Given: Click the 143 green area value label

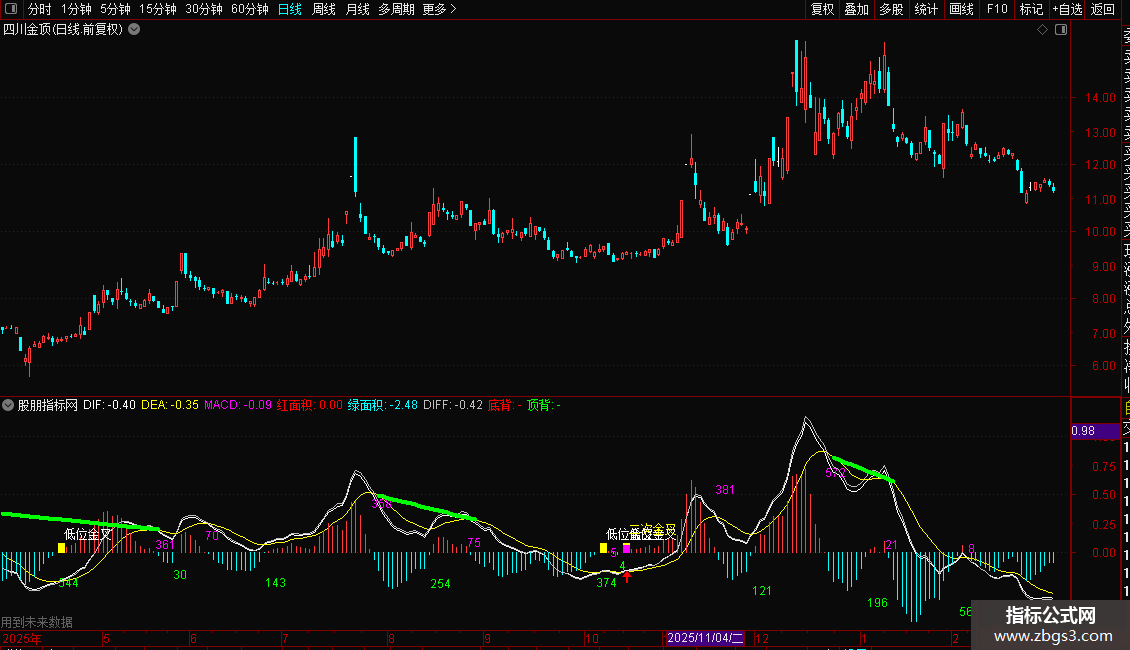Looking at the screenshot, I should click(x=275, y=582).
